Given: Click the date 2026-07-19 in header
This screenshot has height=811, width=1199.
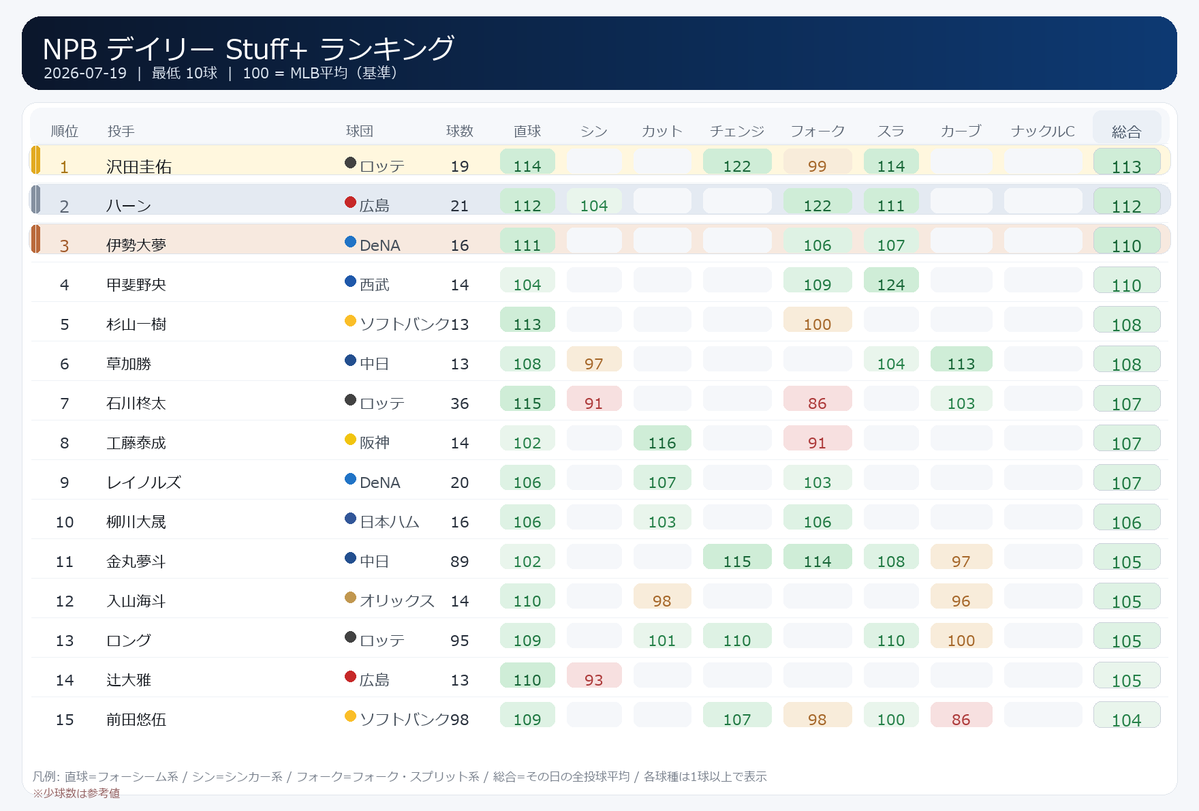Looking at the screenshot, I should click(85, 73).
